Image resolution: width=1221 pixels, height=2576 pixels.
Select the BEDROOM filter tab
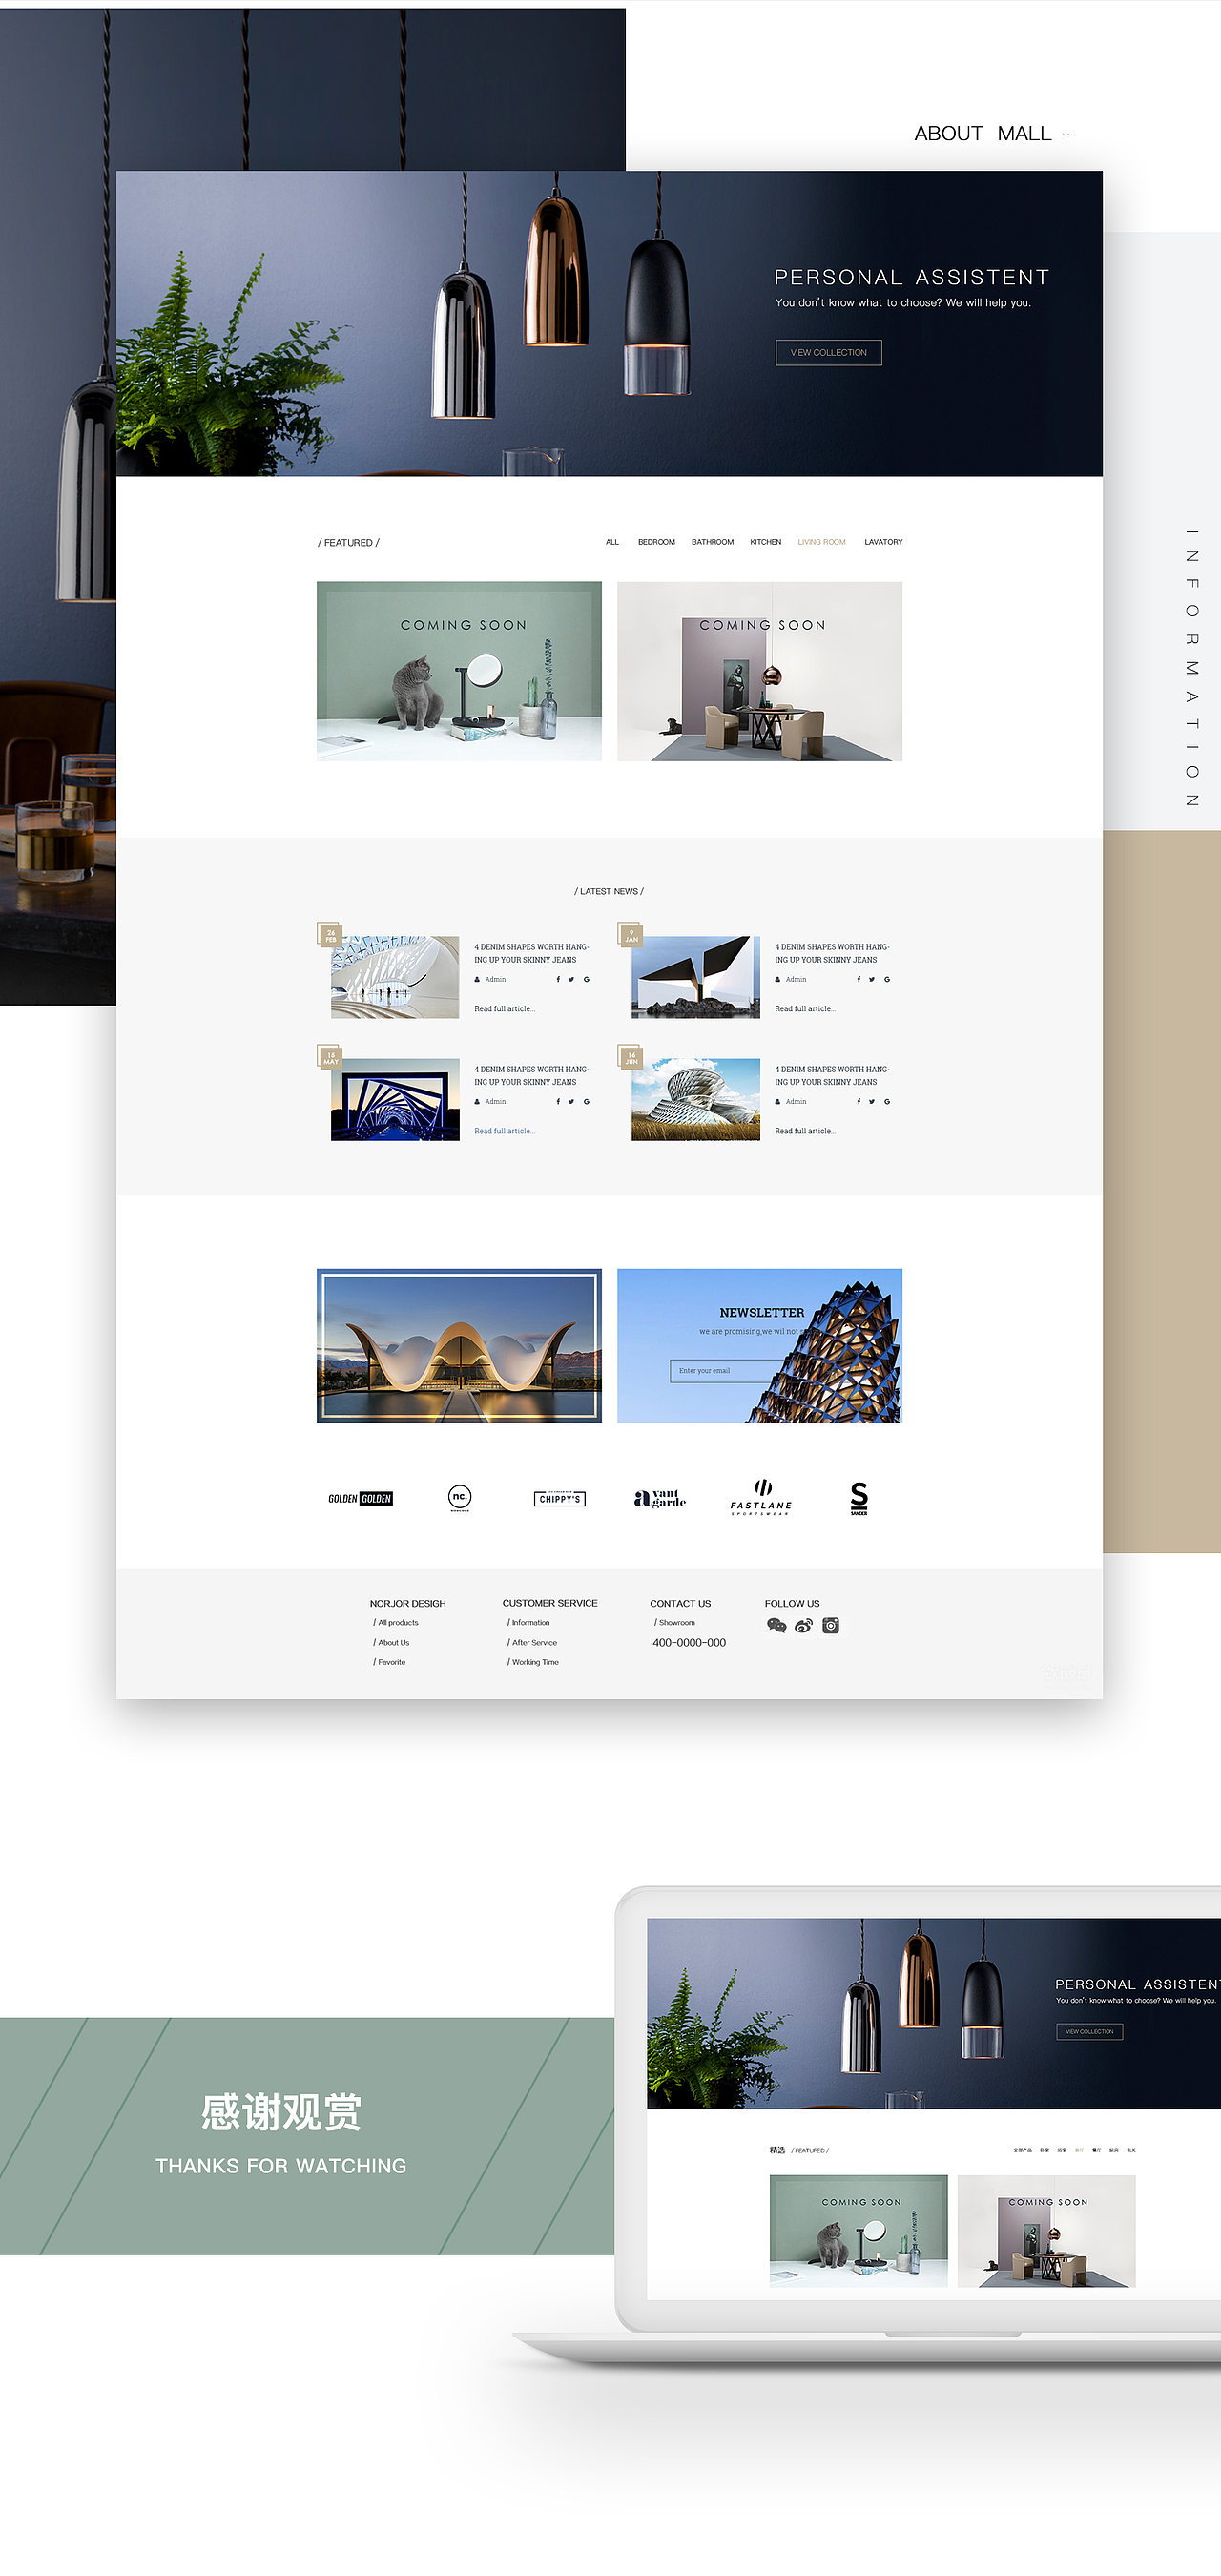click(656, 542)
